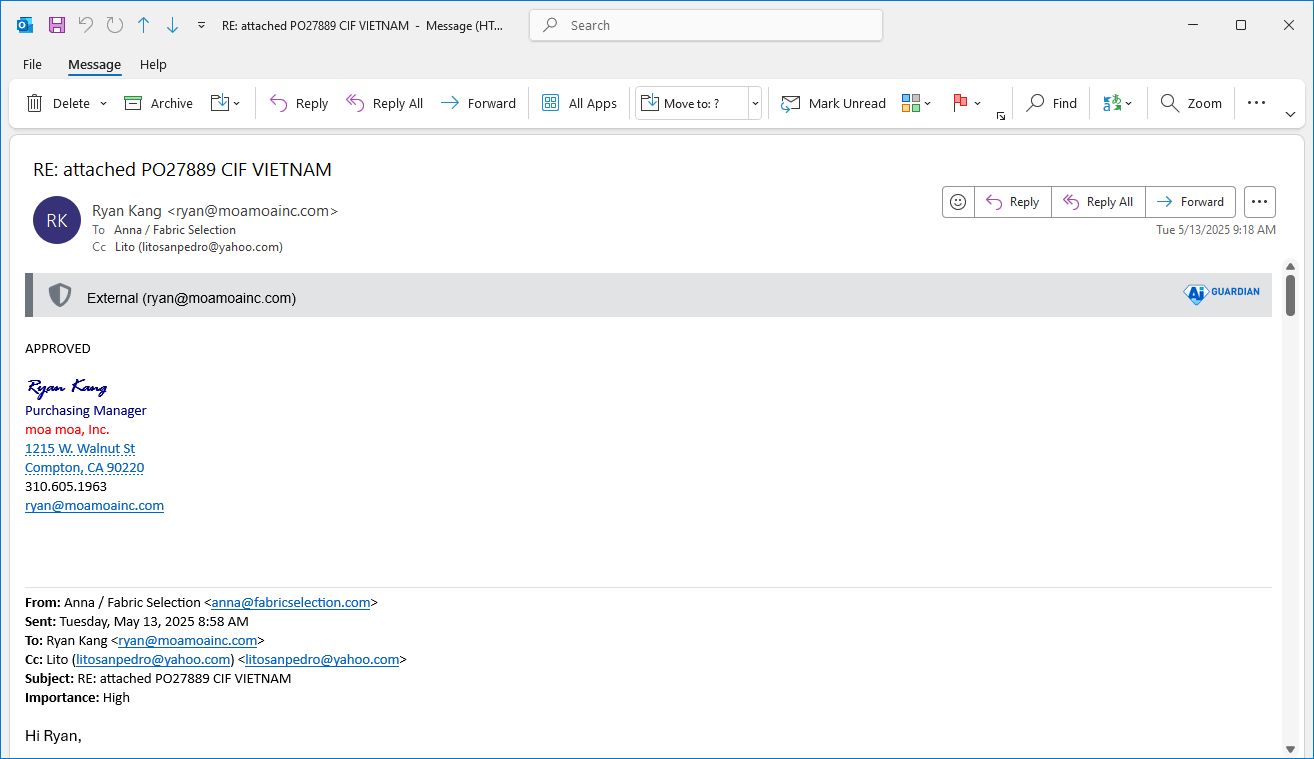Click the AI Guardian logo

(1222, 293)
